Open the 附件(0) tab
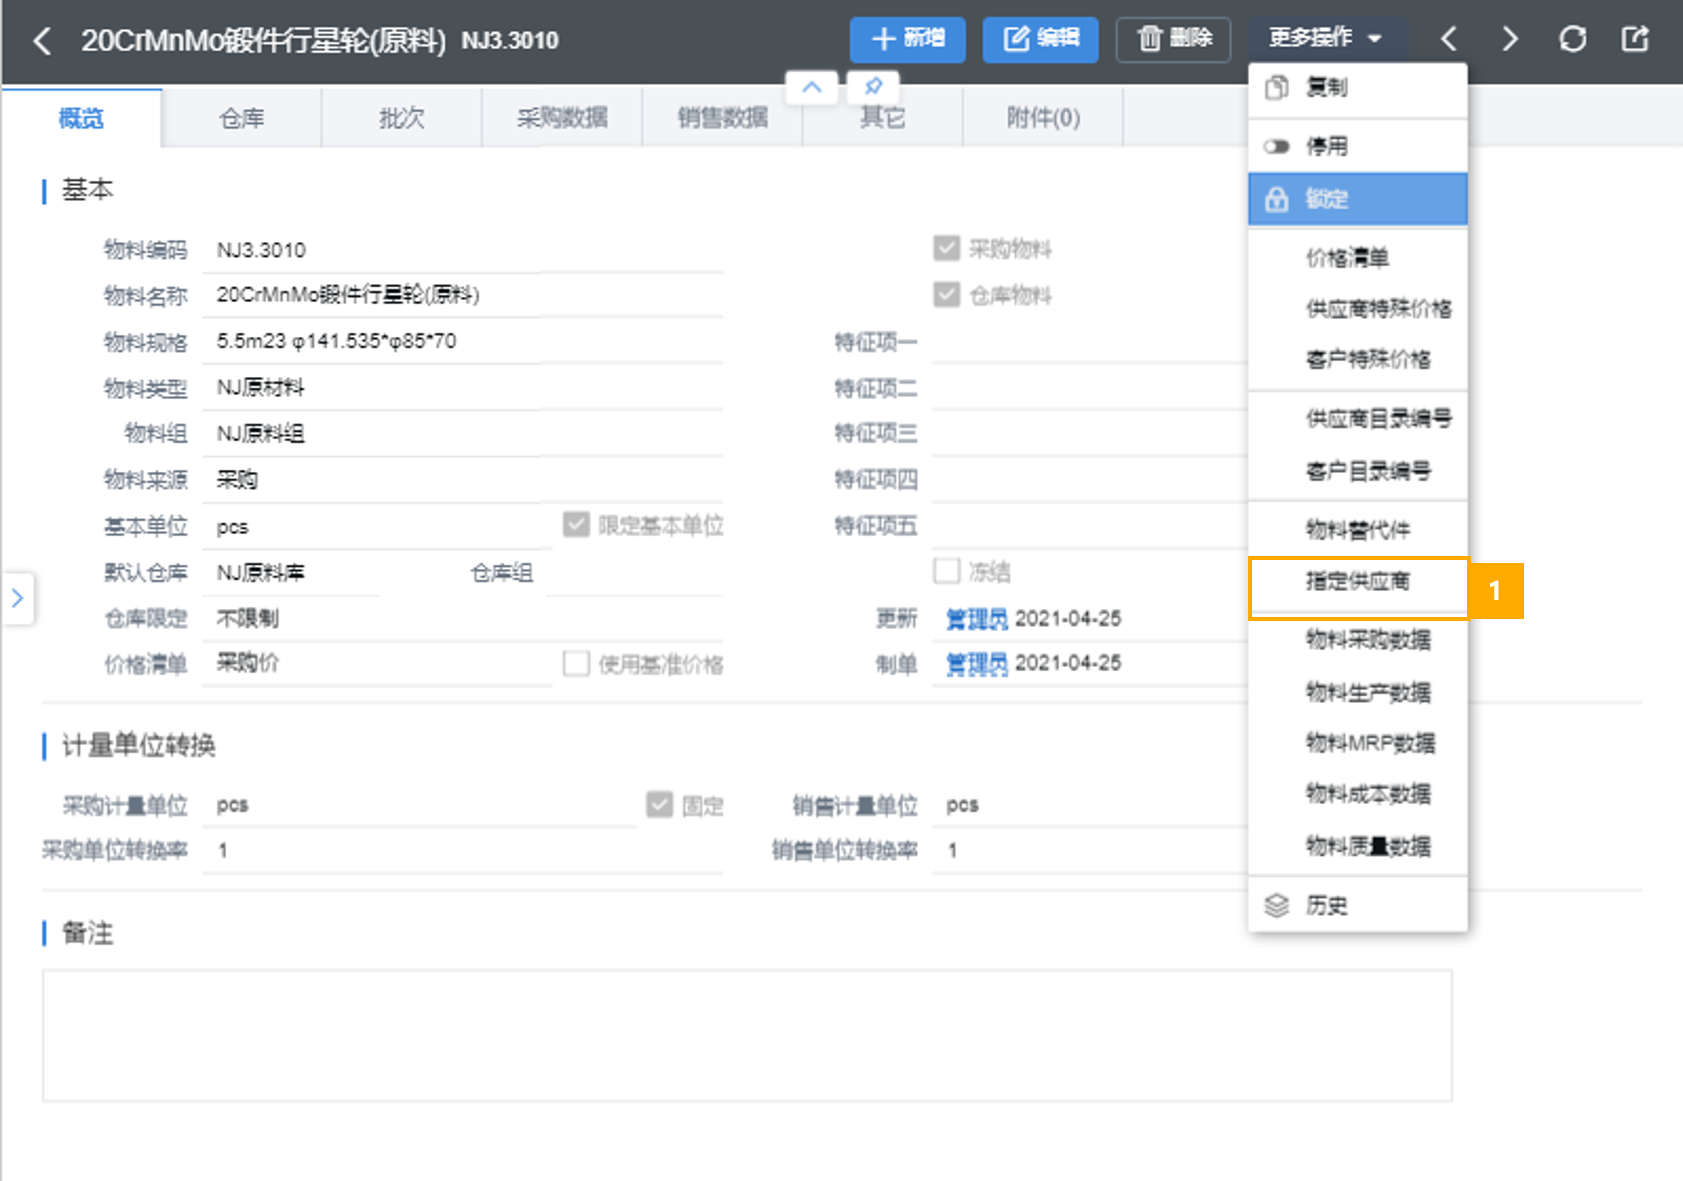Image resolution: width=1683 pixels, height=1181 pixels. tap(1043, 118)
